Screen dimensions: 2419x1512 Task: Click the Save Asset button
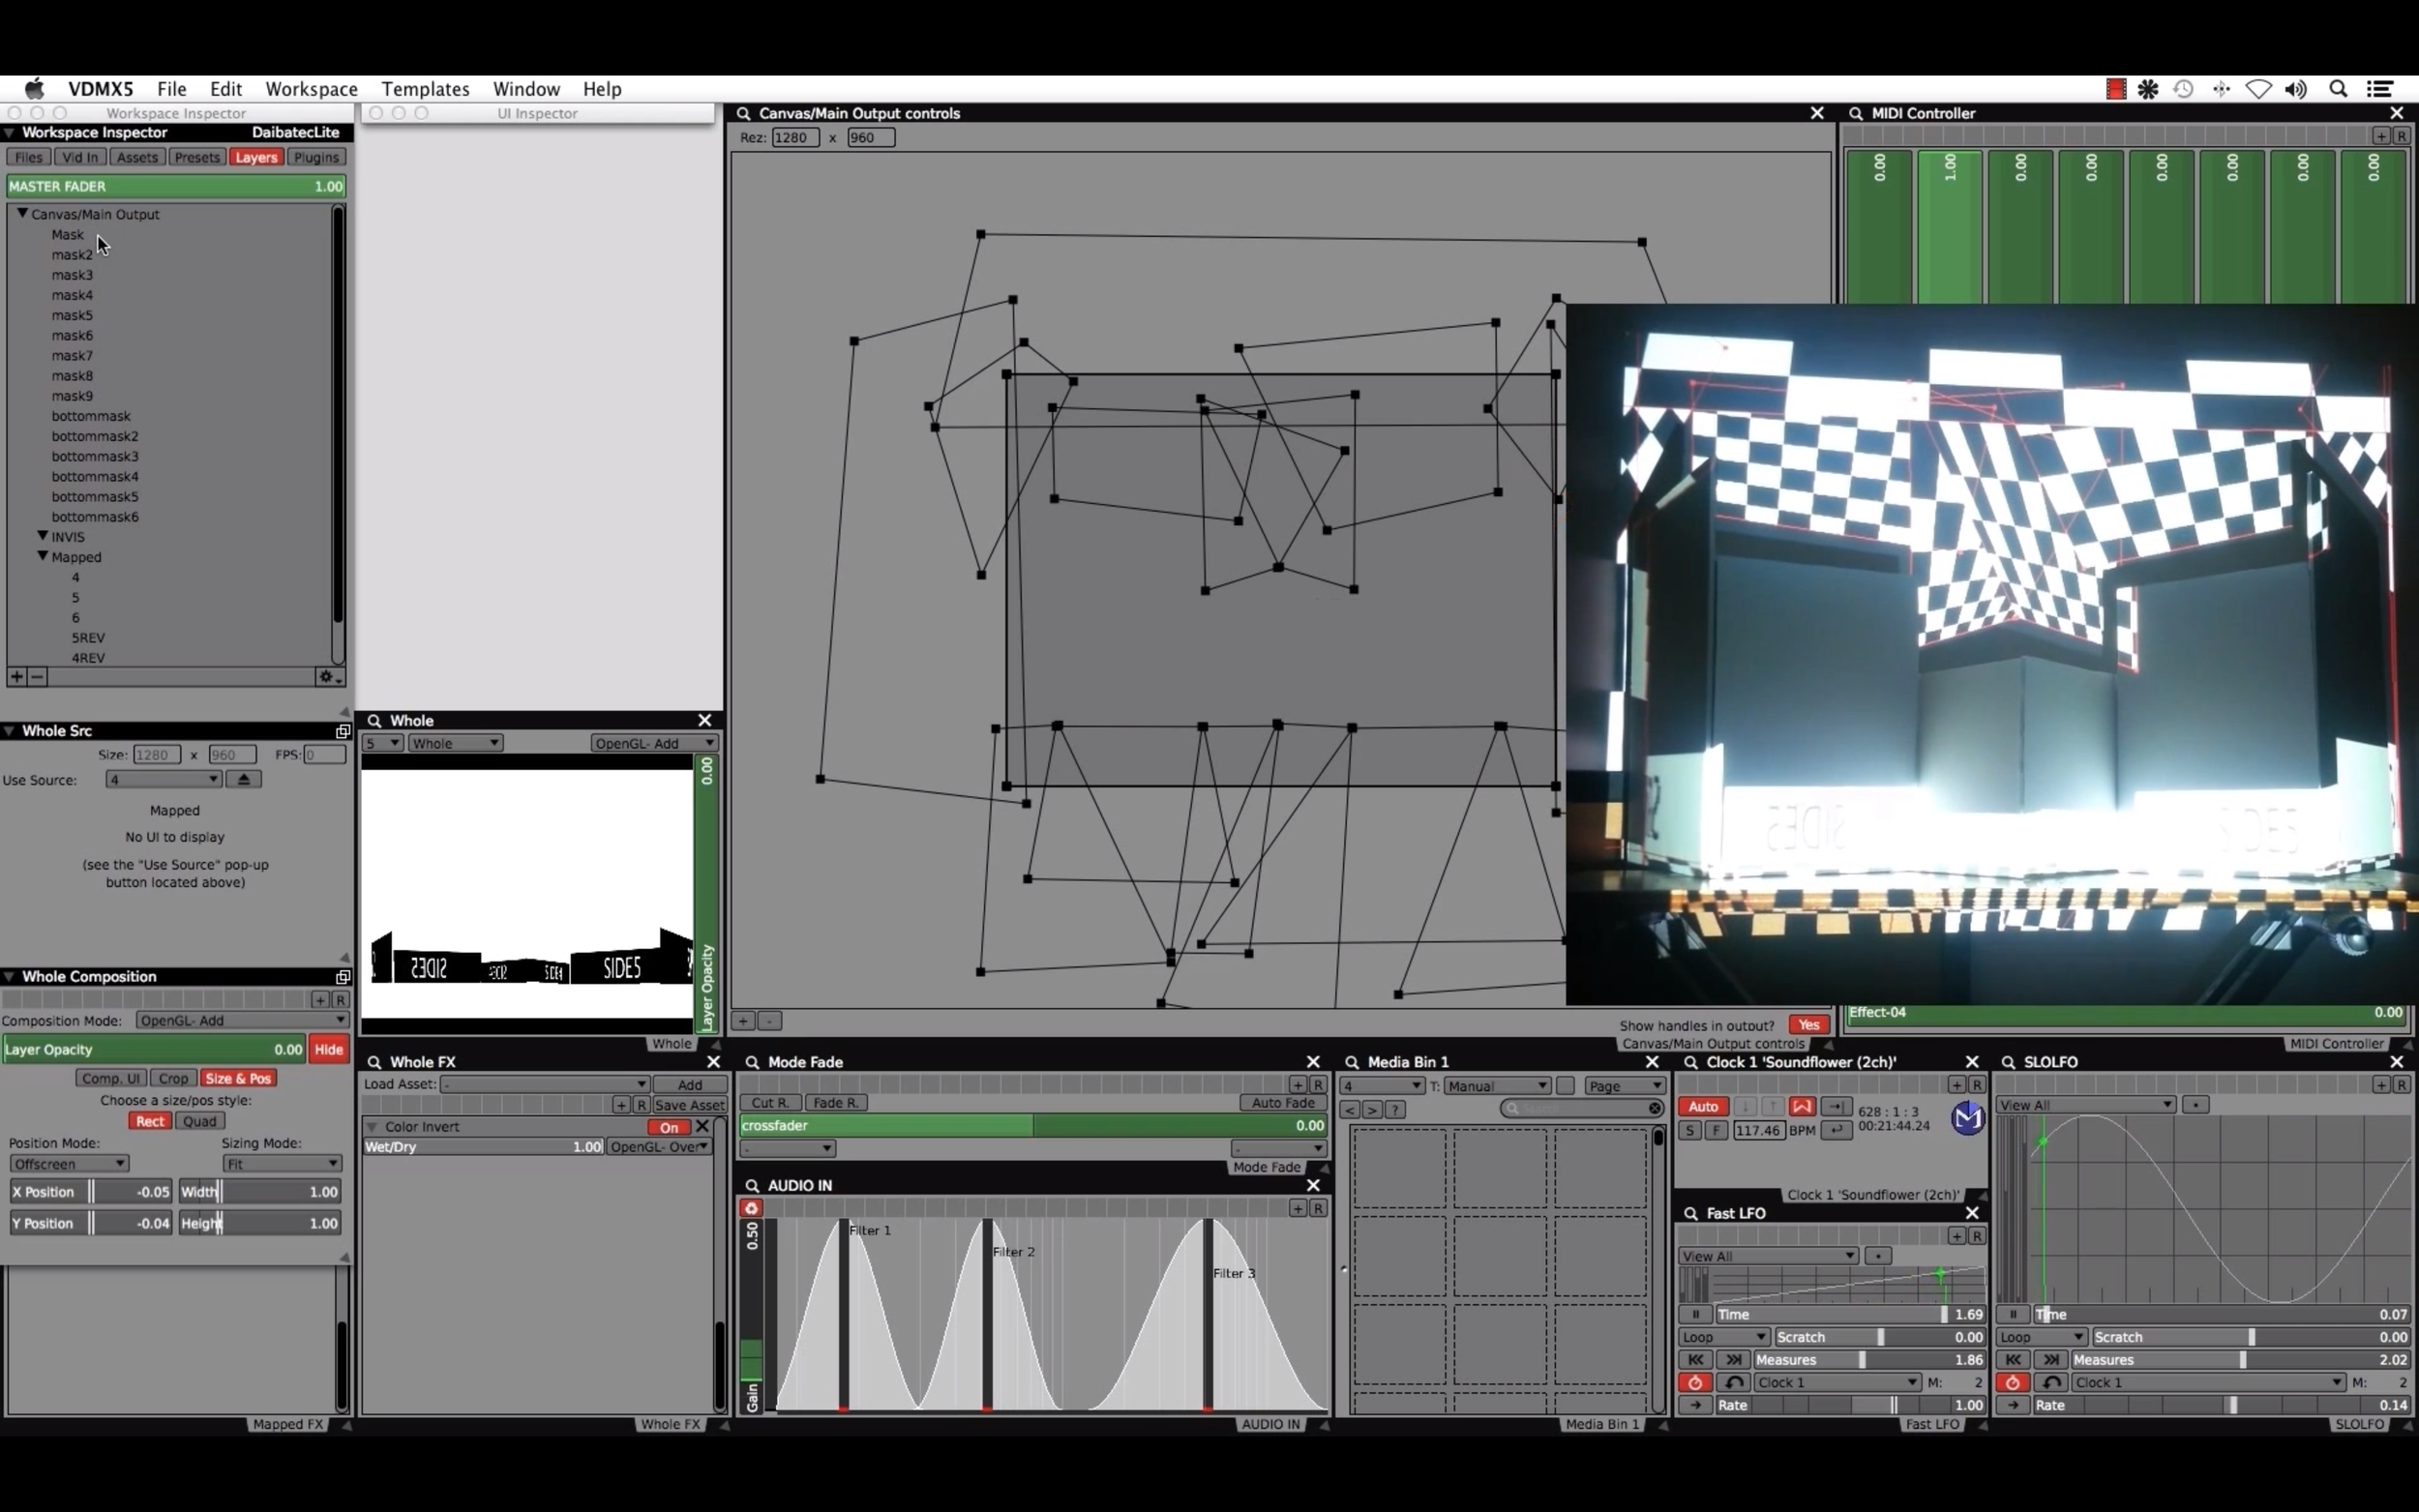pyautogui.click(x=689, y=1105)
